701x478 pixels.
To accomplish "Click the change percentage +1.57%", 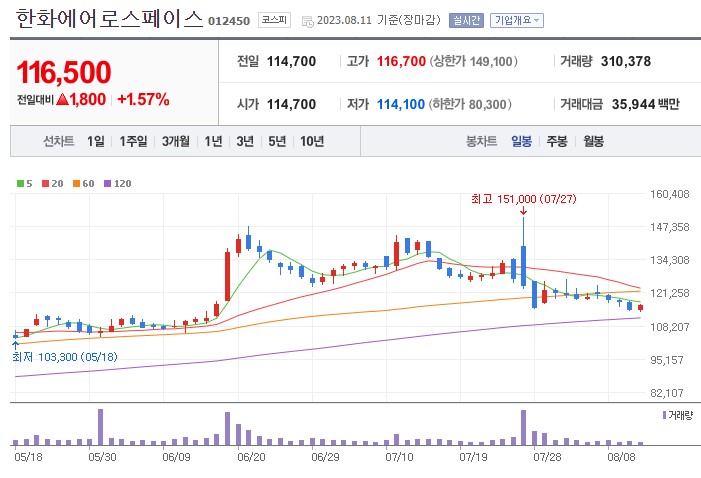I will [x=144, y=99].
